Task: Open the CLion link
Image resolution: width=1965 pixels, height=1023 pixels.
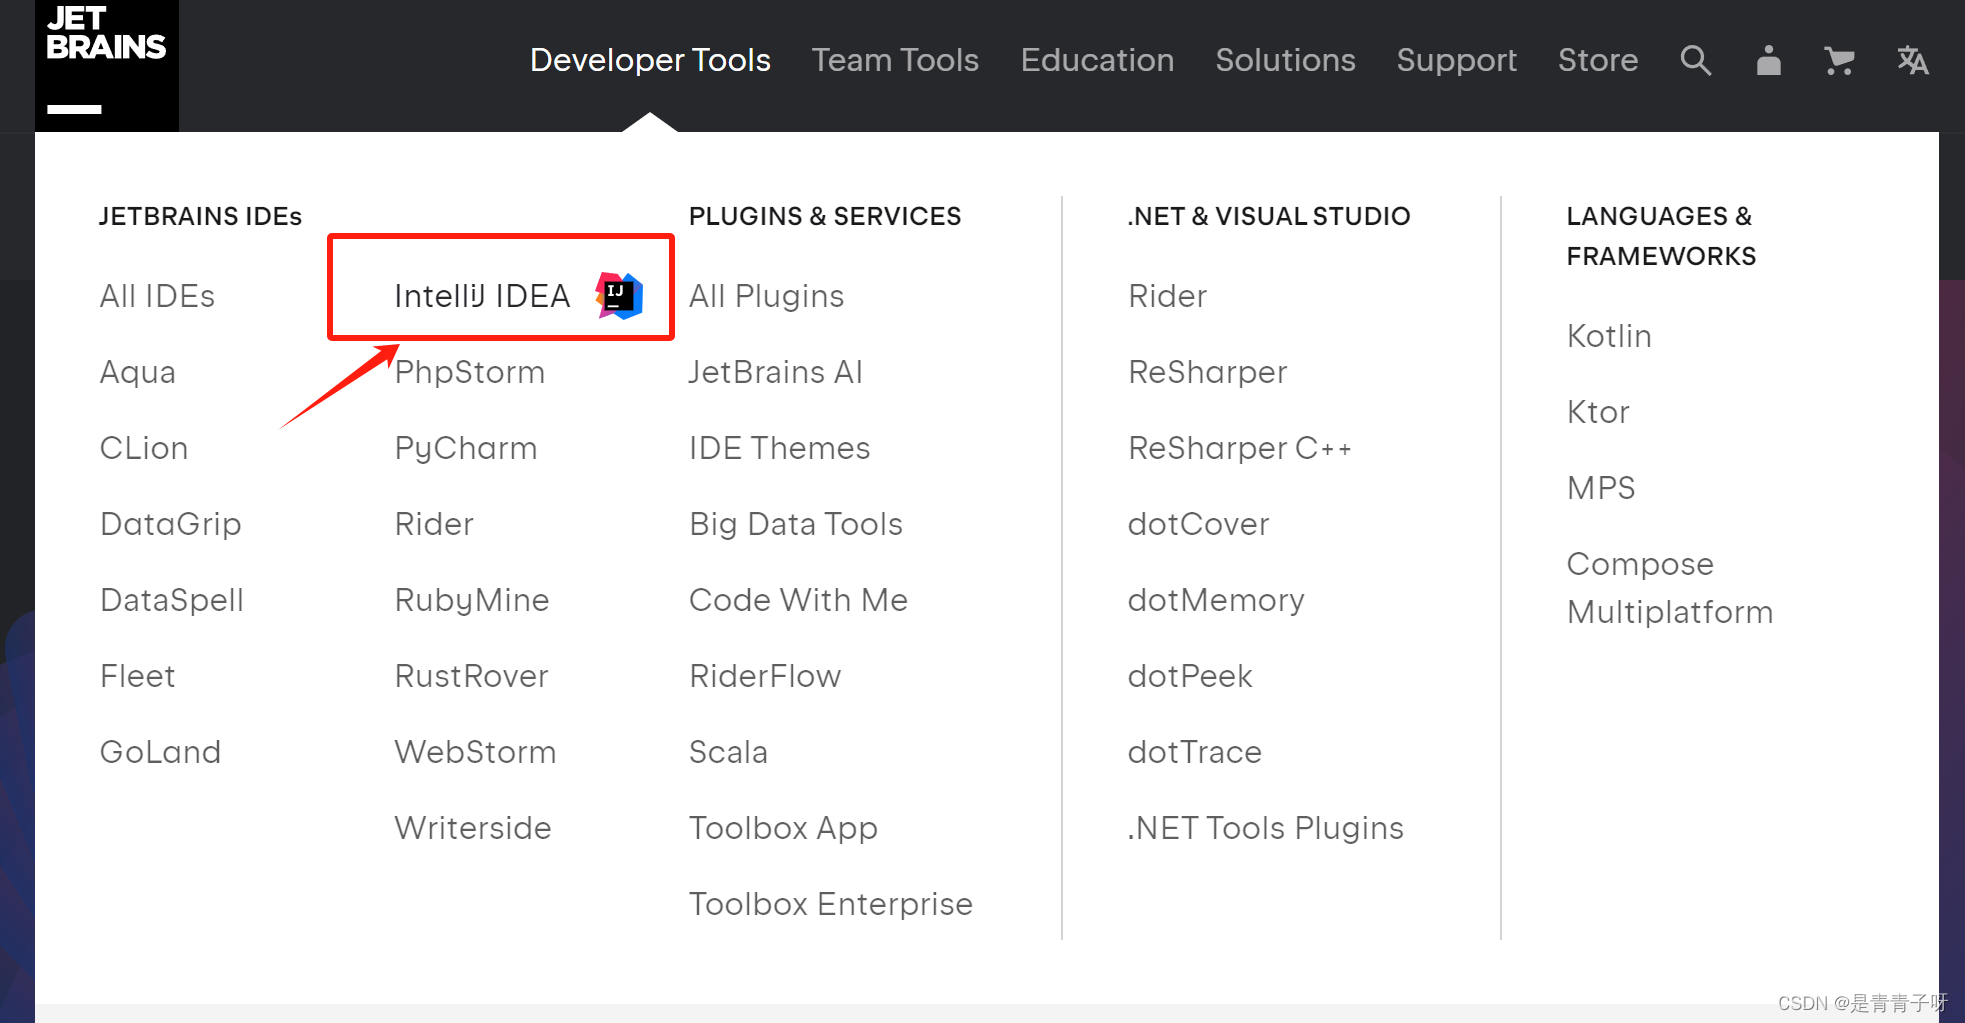Action: (x=144, y=448)
